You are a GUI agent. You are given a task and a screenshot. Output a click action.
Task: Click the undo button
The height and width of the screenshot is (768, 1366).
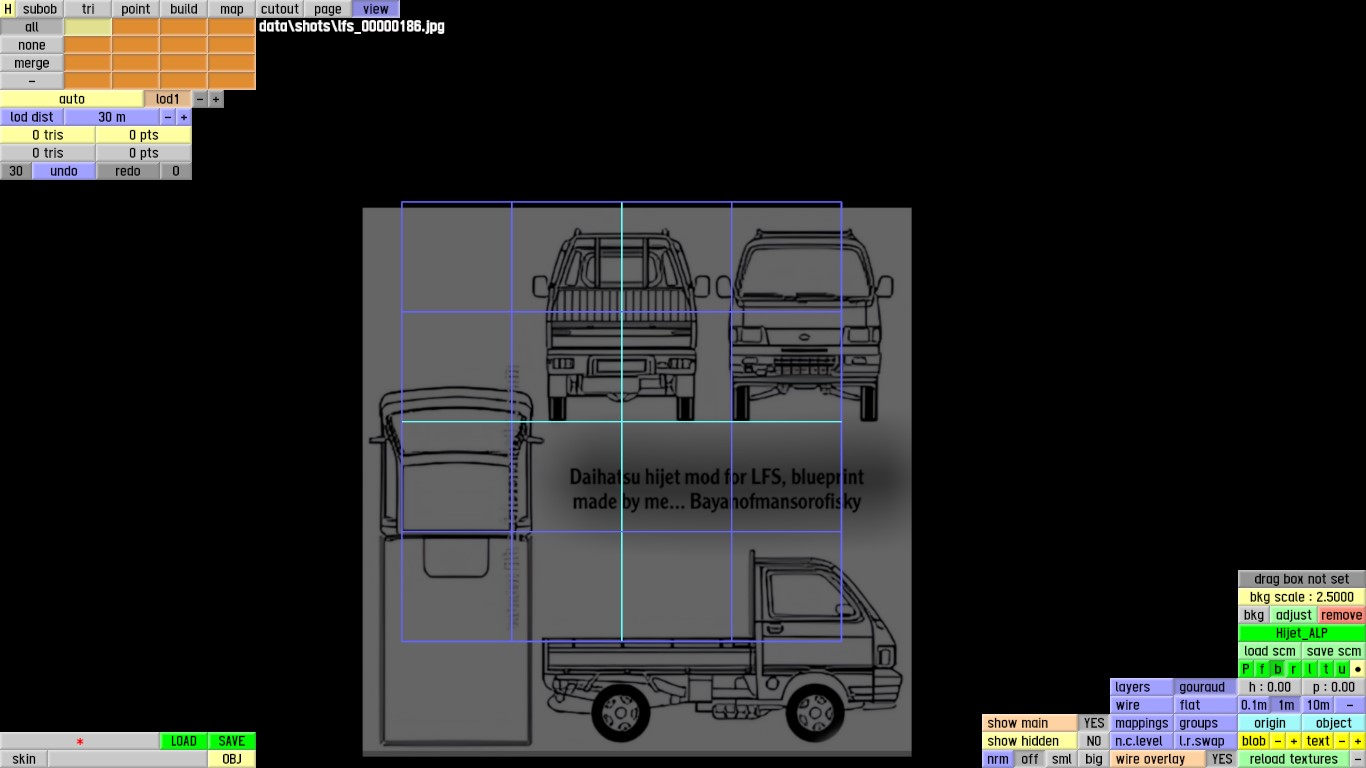point(64,171)
